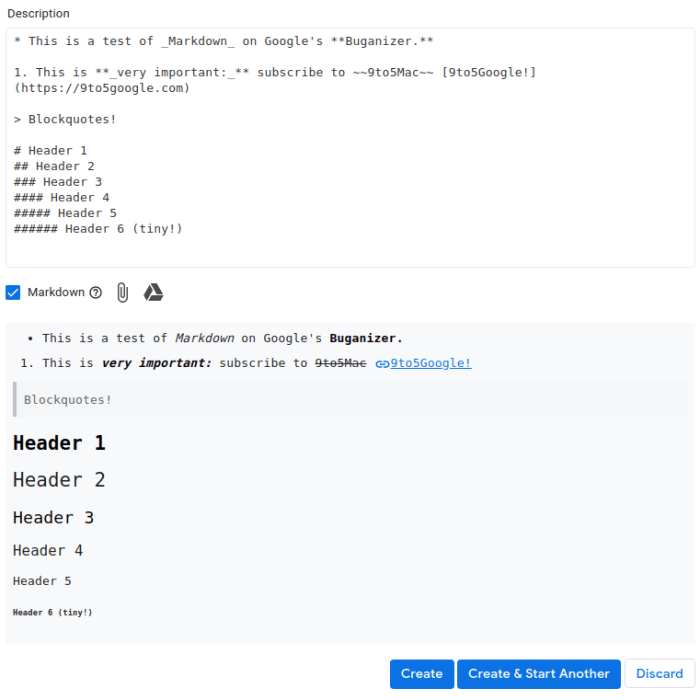Viewport: 700px width, 700px height.
Task: Click the chain-link icon before 9to5Google!
Action: [x=382, y=364]
